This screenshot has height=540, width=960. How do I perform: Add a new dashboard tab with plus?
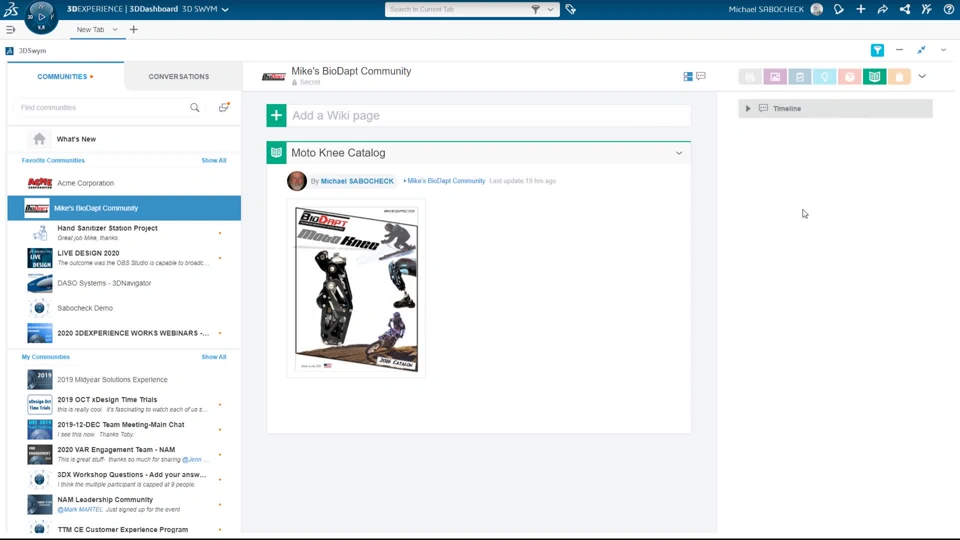click(x=133, y=29)
